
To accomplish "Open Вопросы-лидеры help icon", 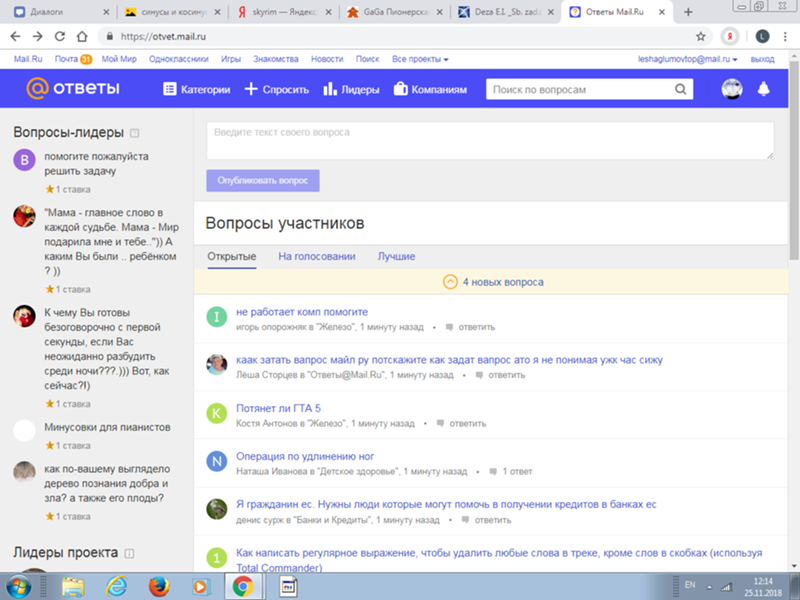I will (x=134, y=133).
